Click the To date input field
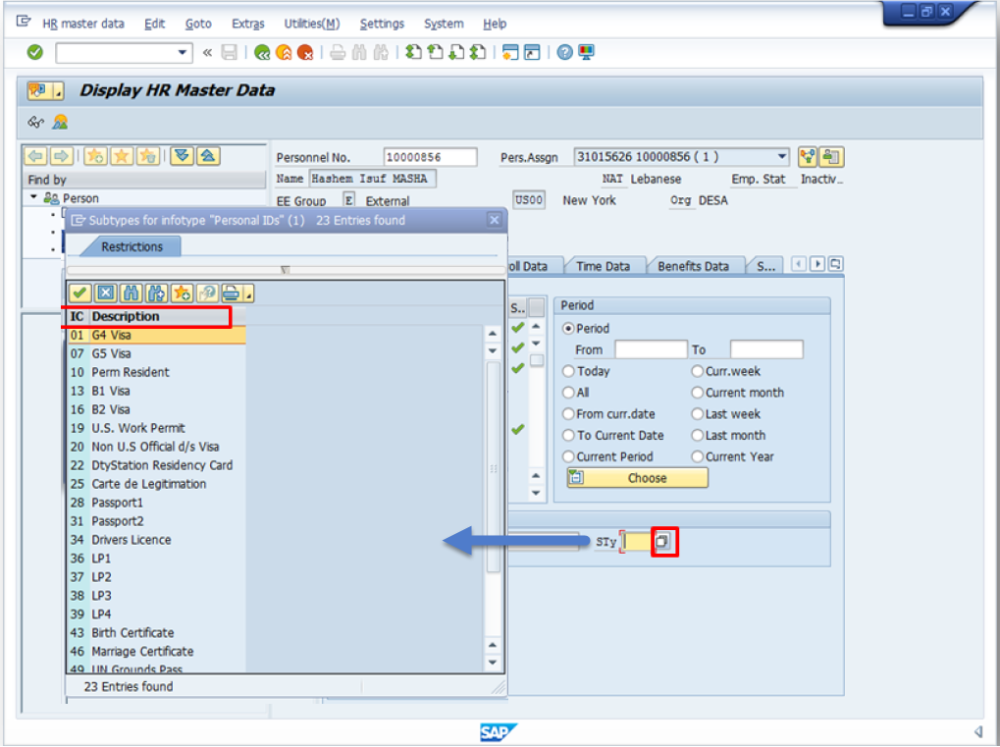Viewport: 1000px width, 747px height. tap(766, 350)
